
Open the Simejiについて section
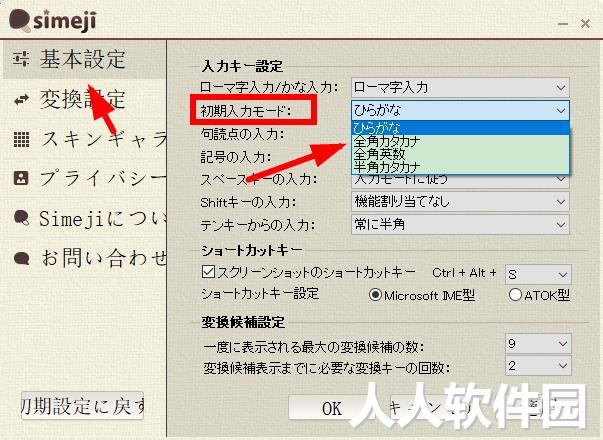point(85,218)
